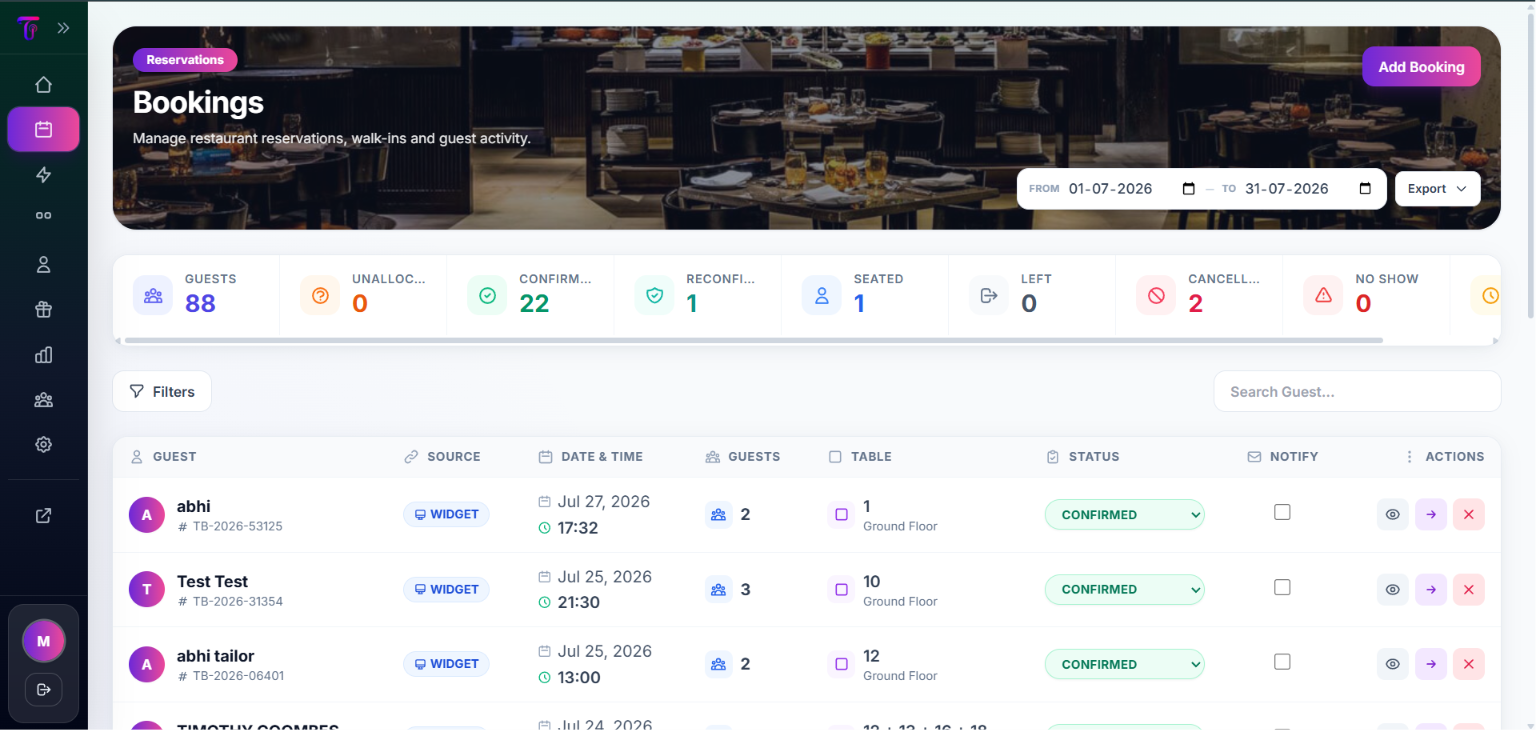Select the Left stat card
The height and width of the screenshot is (730, 1536).
tap(1031, 295)
